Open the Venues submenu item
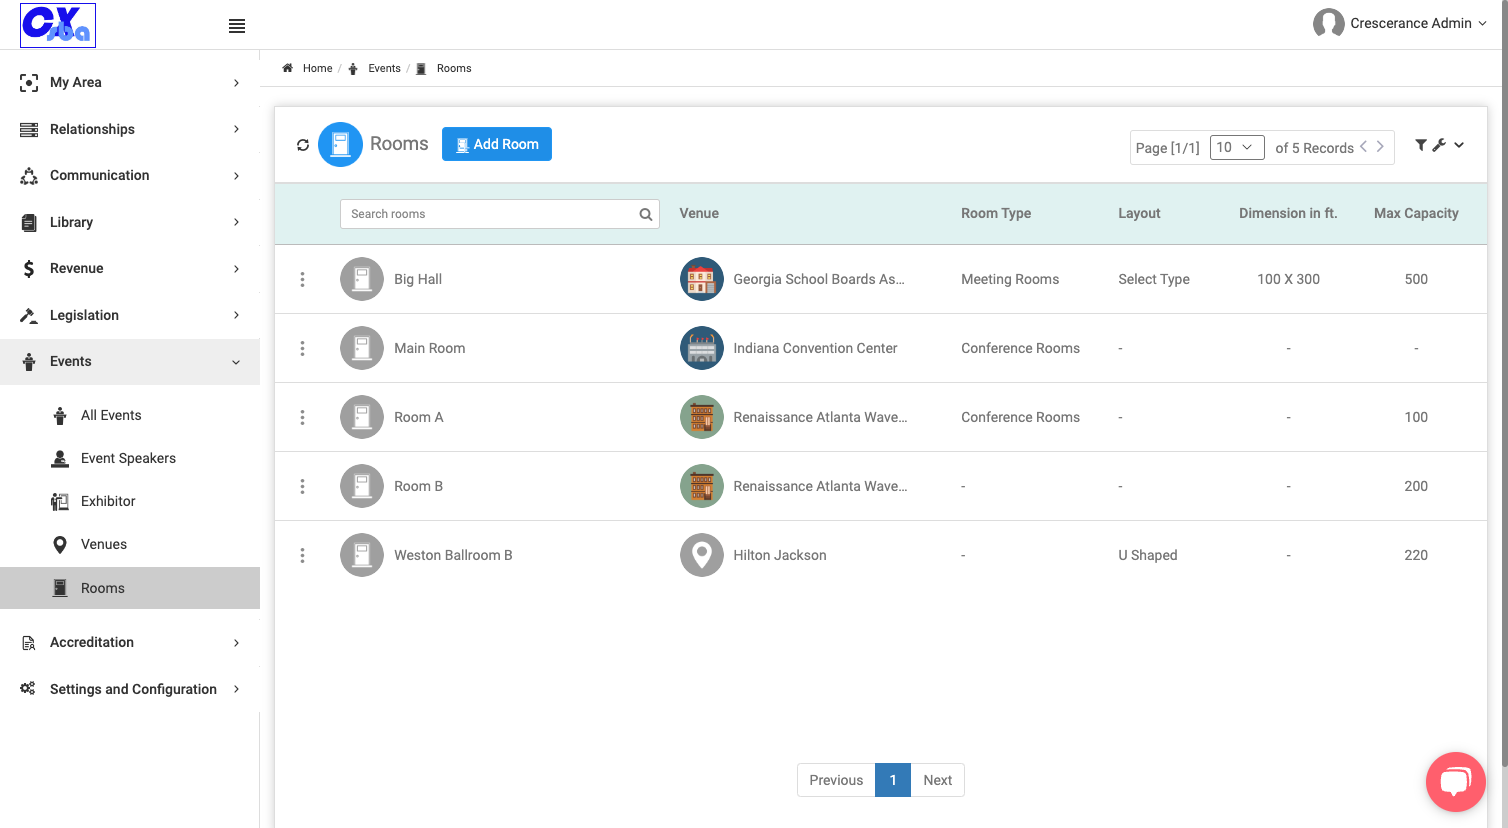Screen dimensions: 1508x828 pyautogui.click(x=130, y=544)
